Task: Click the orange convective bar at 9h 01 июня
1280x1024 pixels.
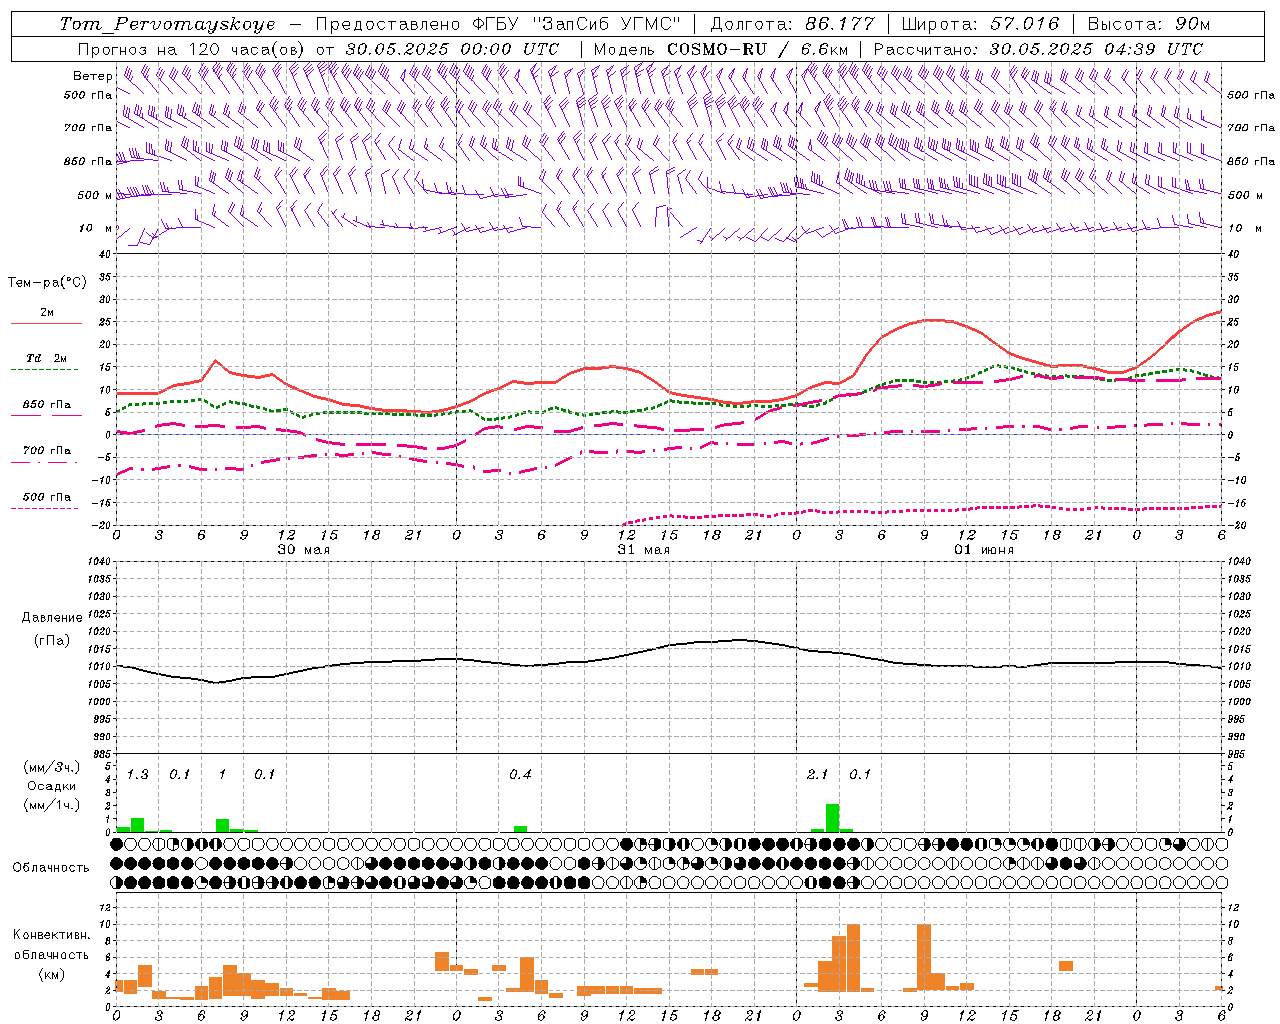Action: click(924, 958)
